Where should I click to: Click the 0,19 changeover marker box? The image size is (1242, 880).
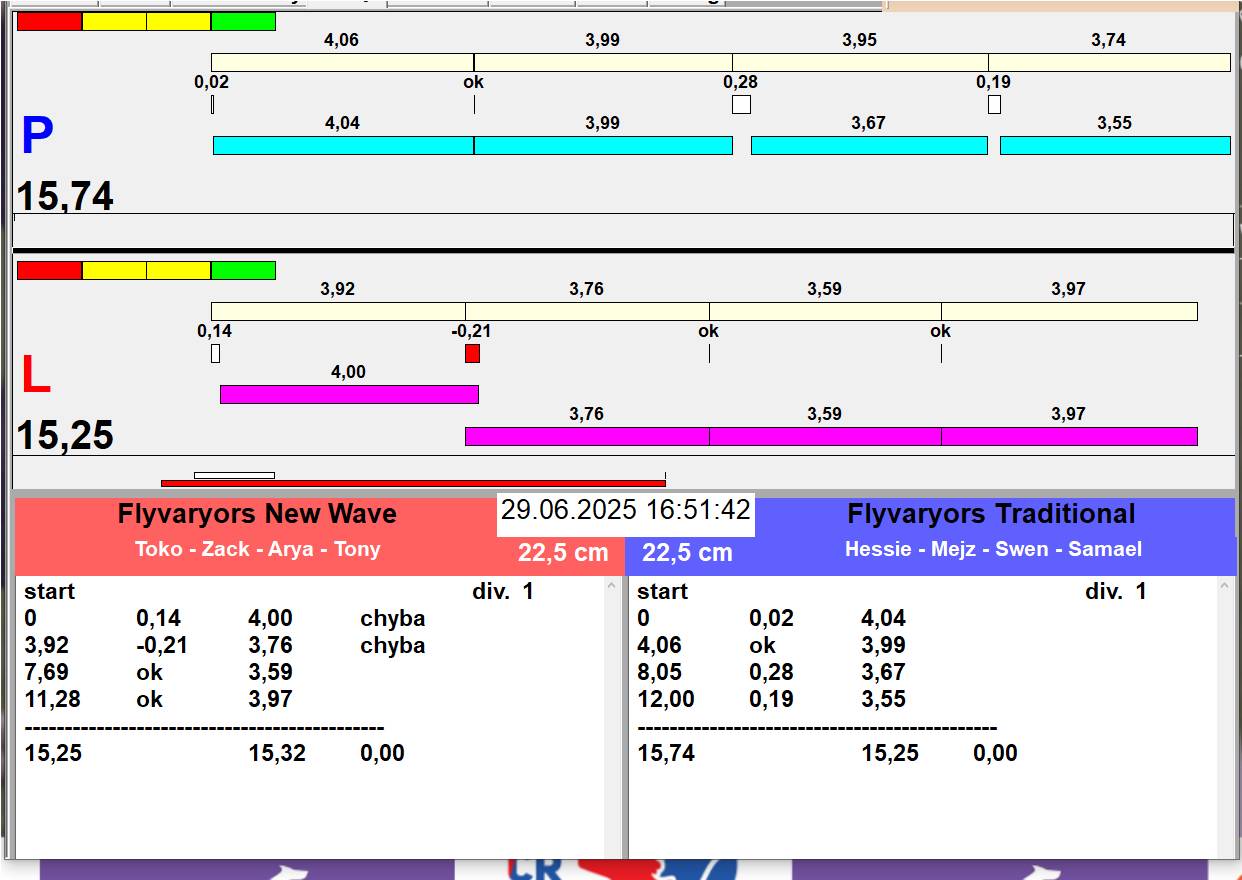click(994, 104)
